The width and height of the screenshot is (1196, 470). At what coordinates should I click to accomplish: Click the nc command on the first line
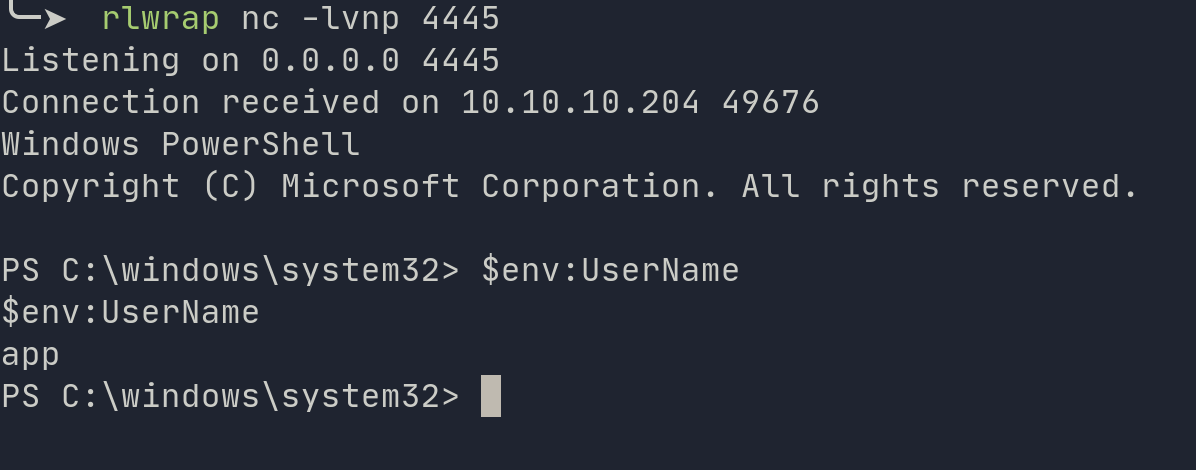260,18
